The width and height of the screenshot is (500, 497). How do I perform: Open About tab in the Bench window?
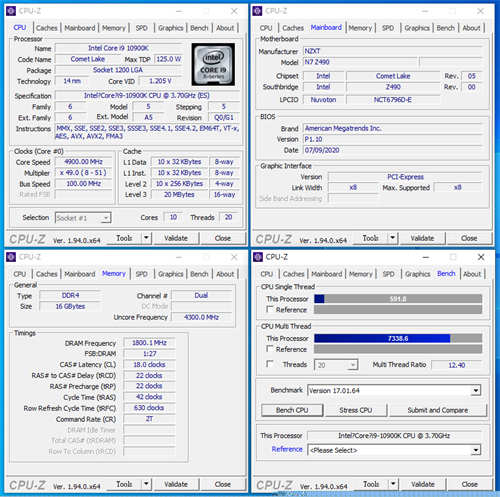(x=472, y=274)
